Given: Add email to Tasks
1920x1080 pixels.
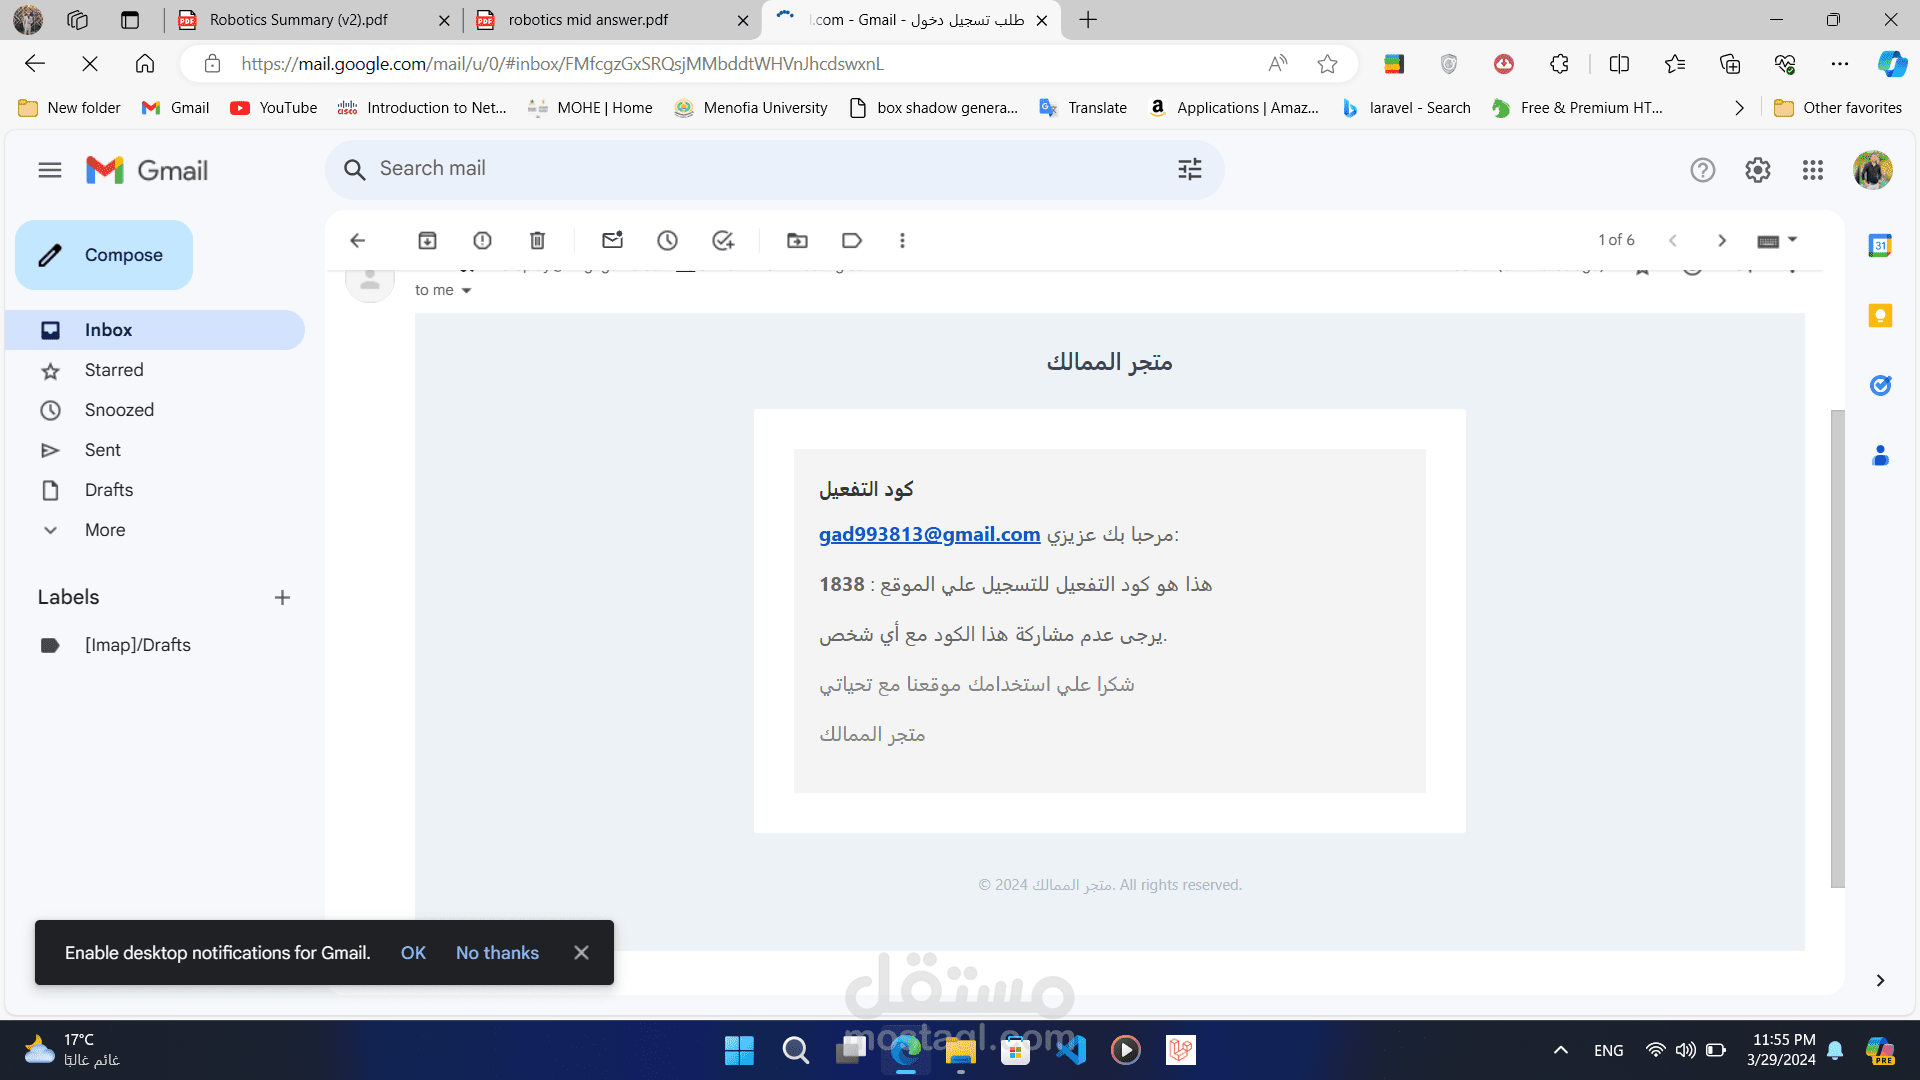Looking at the screenshot, I should tap(722, 240).
